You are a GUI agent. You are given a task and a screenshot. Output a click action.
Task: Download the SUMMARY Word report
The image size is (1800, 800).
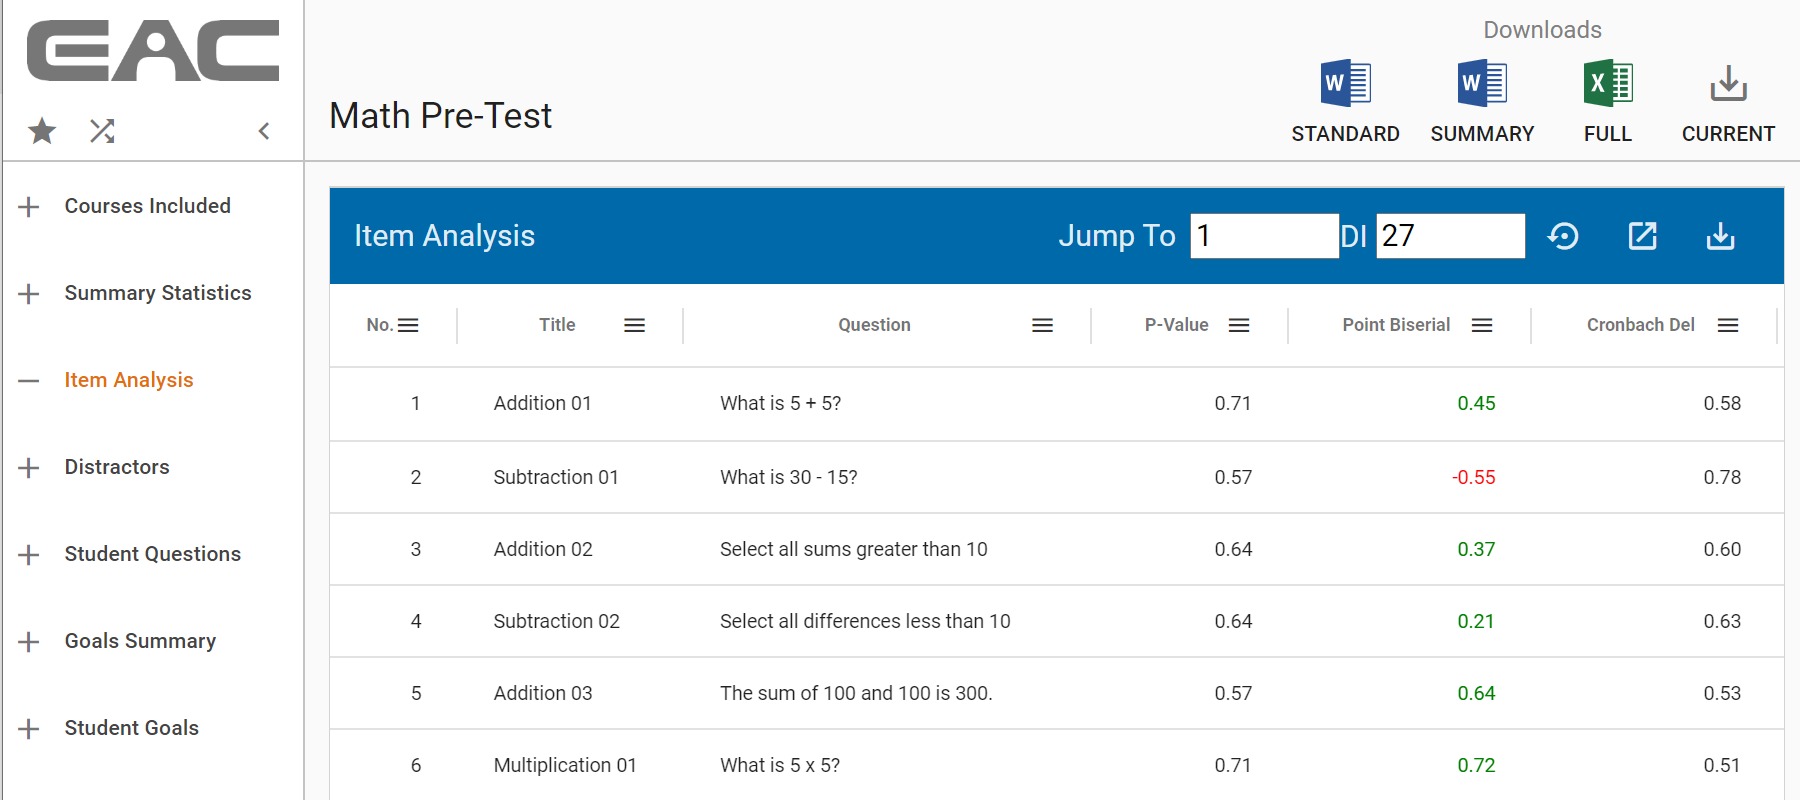1482,84
